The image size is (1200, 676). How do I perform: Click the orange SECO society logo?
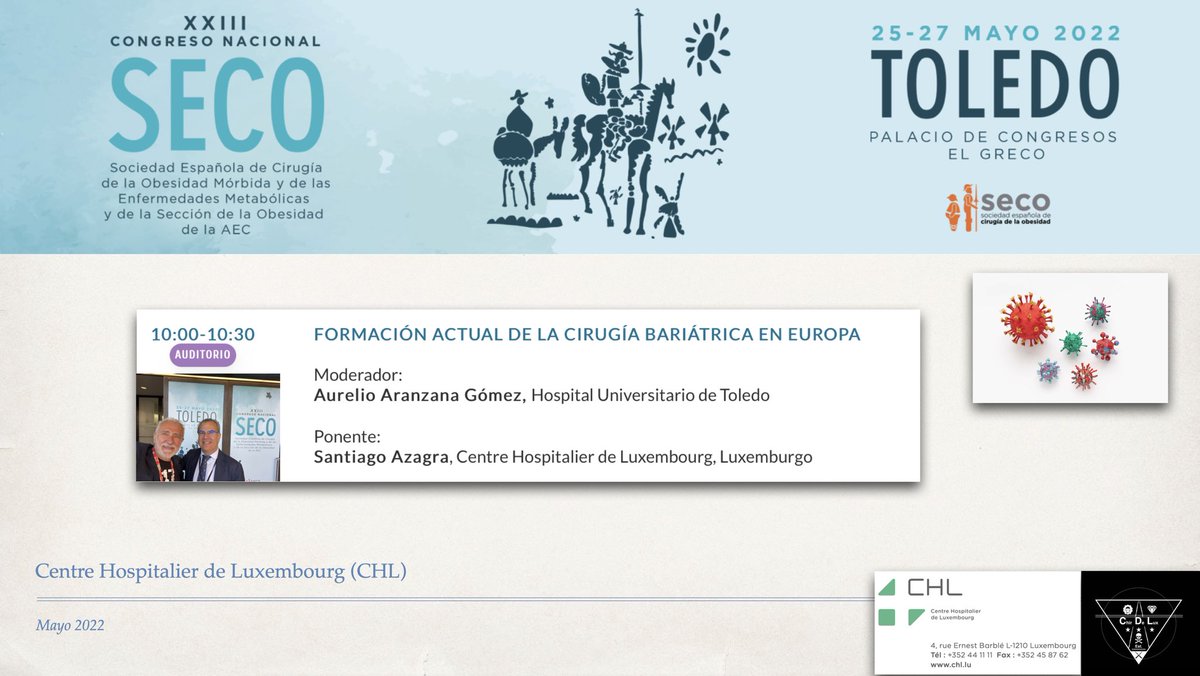click(998, 208)
